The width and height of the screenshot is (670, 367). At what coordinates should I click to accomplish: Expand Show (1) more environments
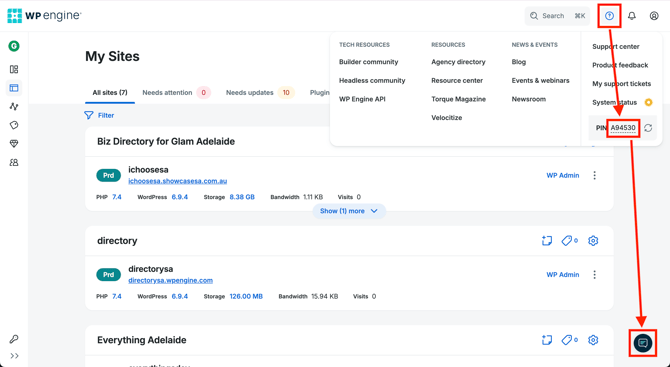[349, 211]
